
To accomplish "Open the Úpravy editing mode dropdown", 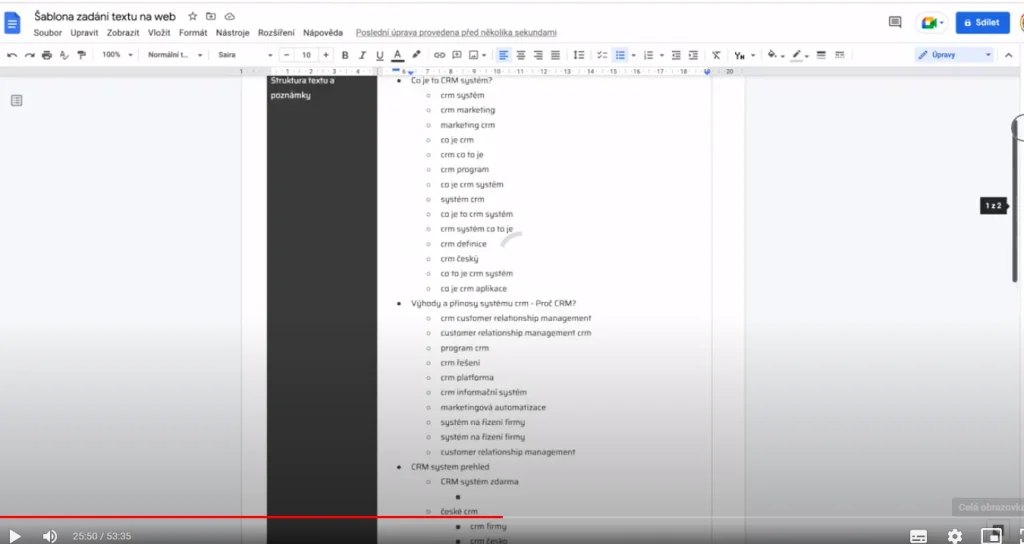I will [x=954, y=55].
